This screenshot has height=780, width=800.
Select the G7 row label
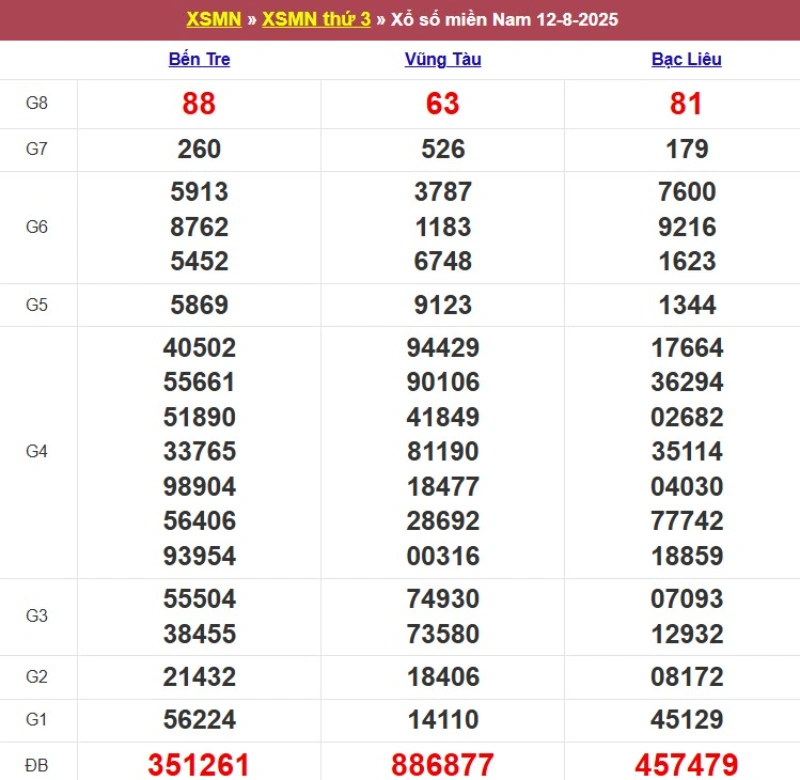(37, 149)
